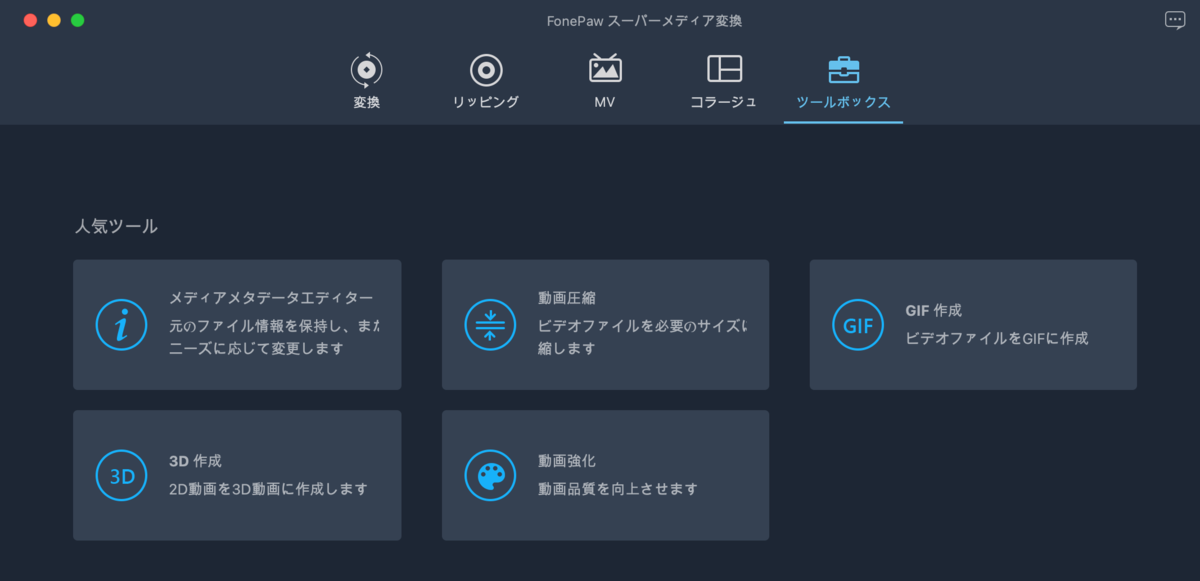The image size is (1200, 581).
Task: Close the window with the red button
Action: 30,20
